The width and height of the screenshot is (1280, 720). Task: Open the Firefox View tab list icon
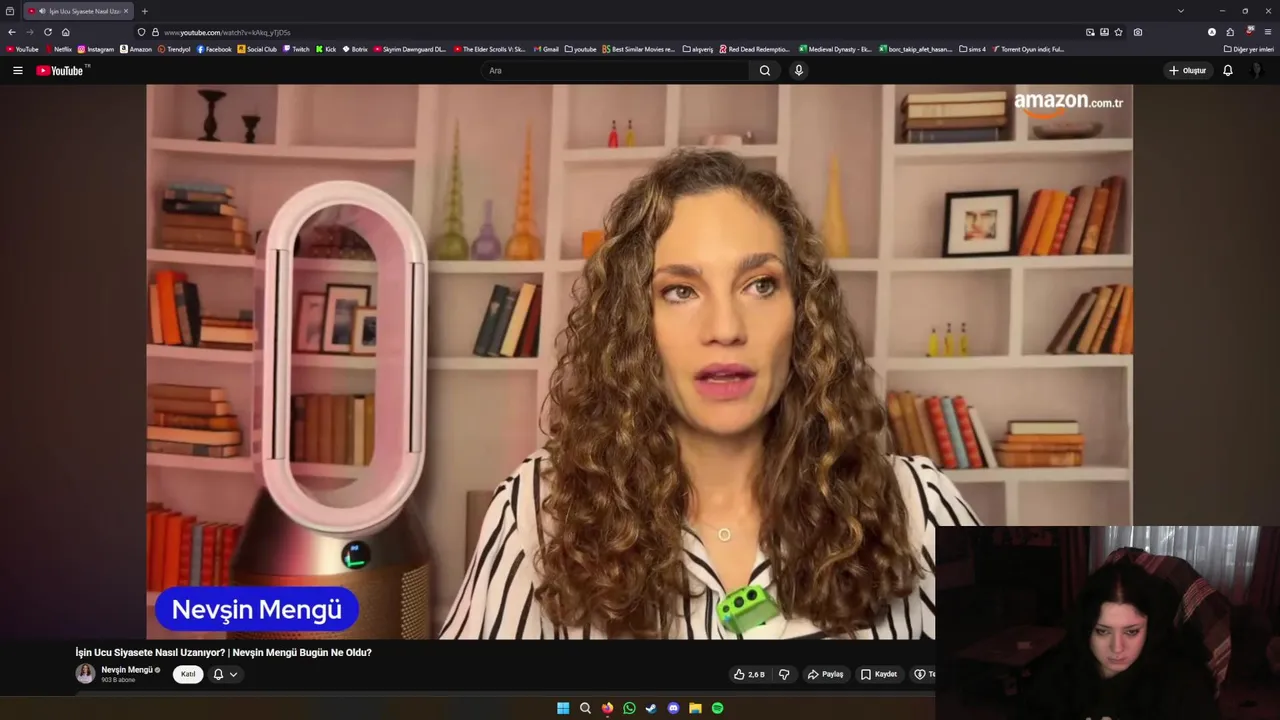(x=10, y=11)
